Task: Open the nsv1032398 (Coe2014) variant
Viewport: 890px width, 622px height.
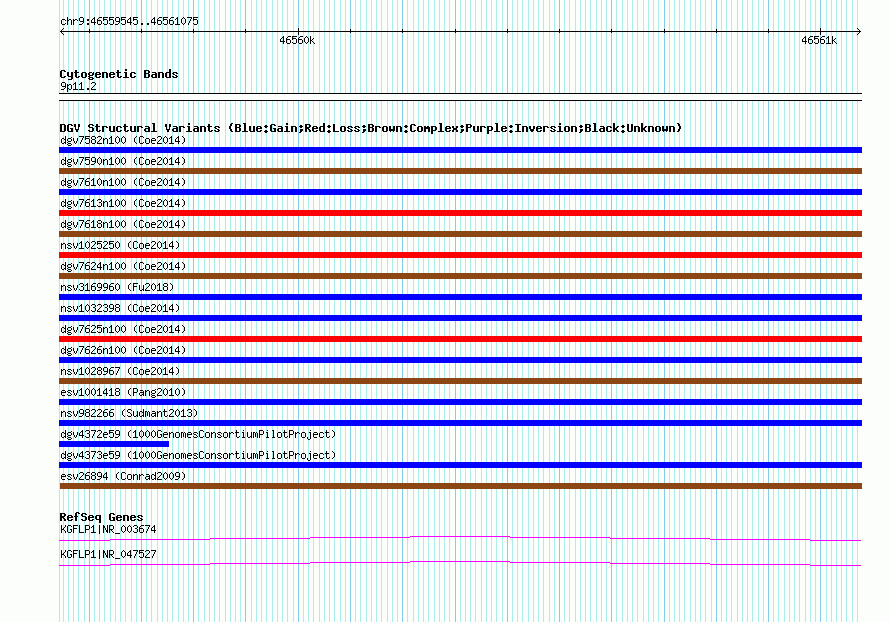Action: pos(120,308)
